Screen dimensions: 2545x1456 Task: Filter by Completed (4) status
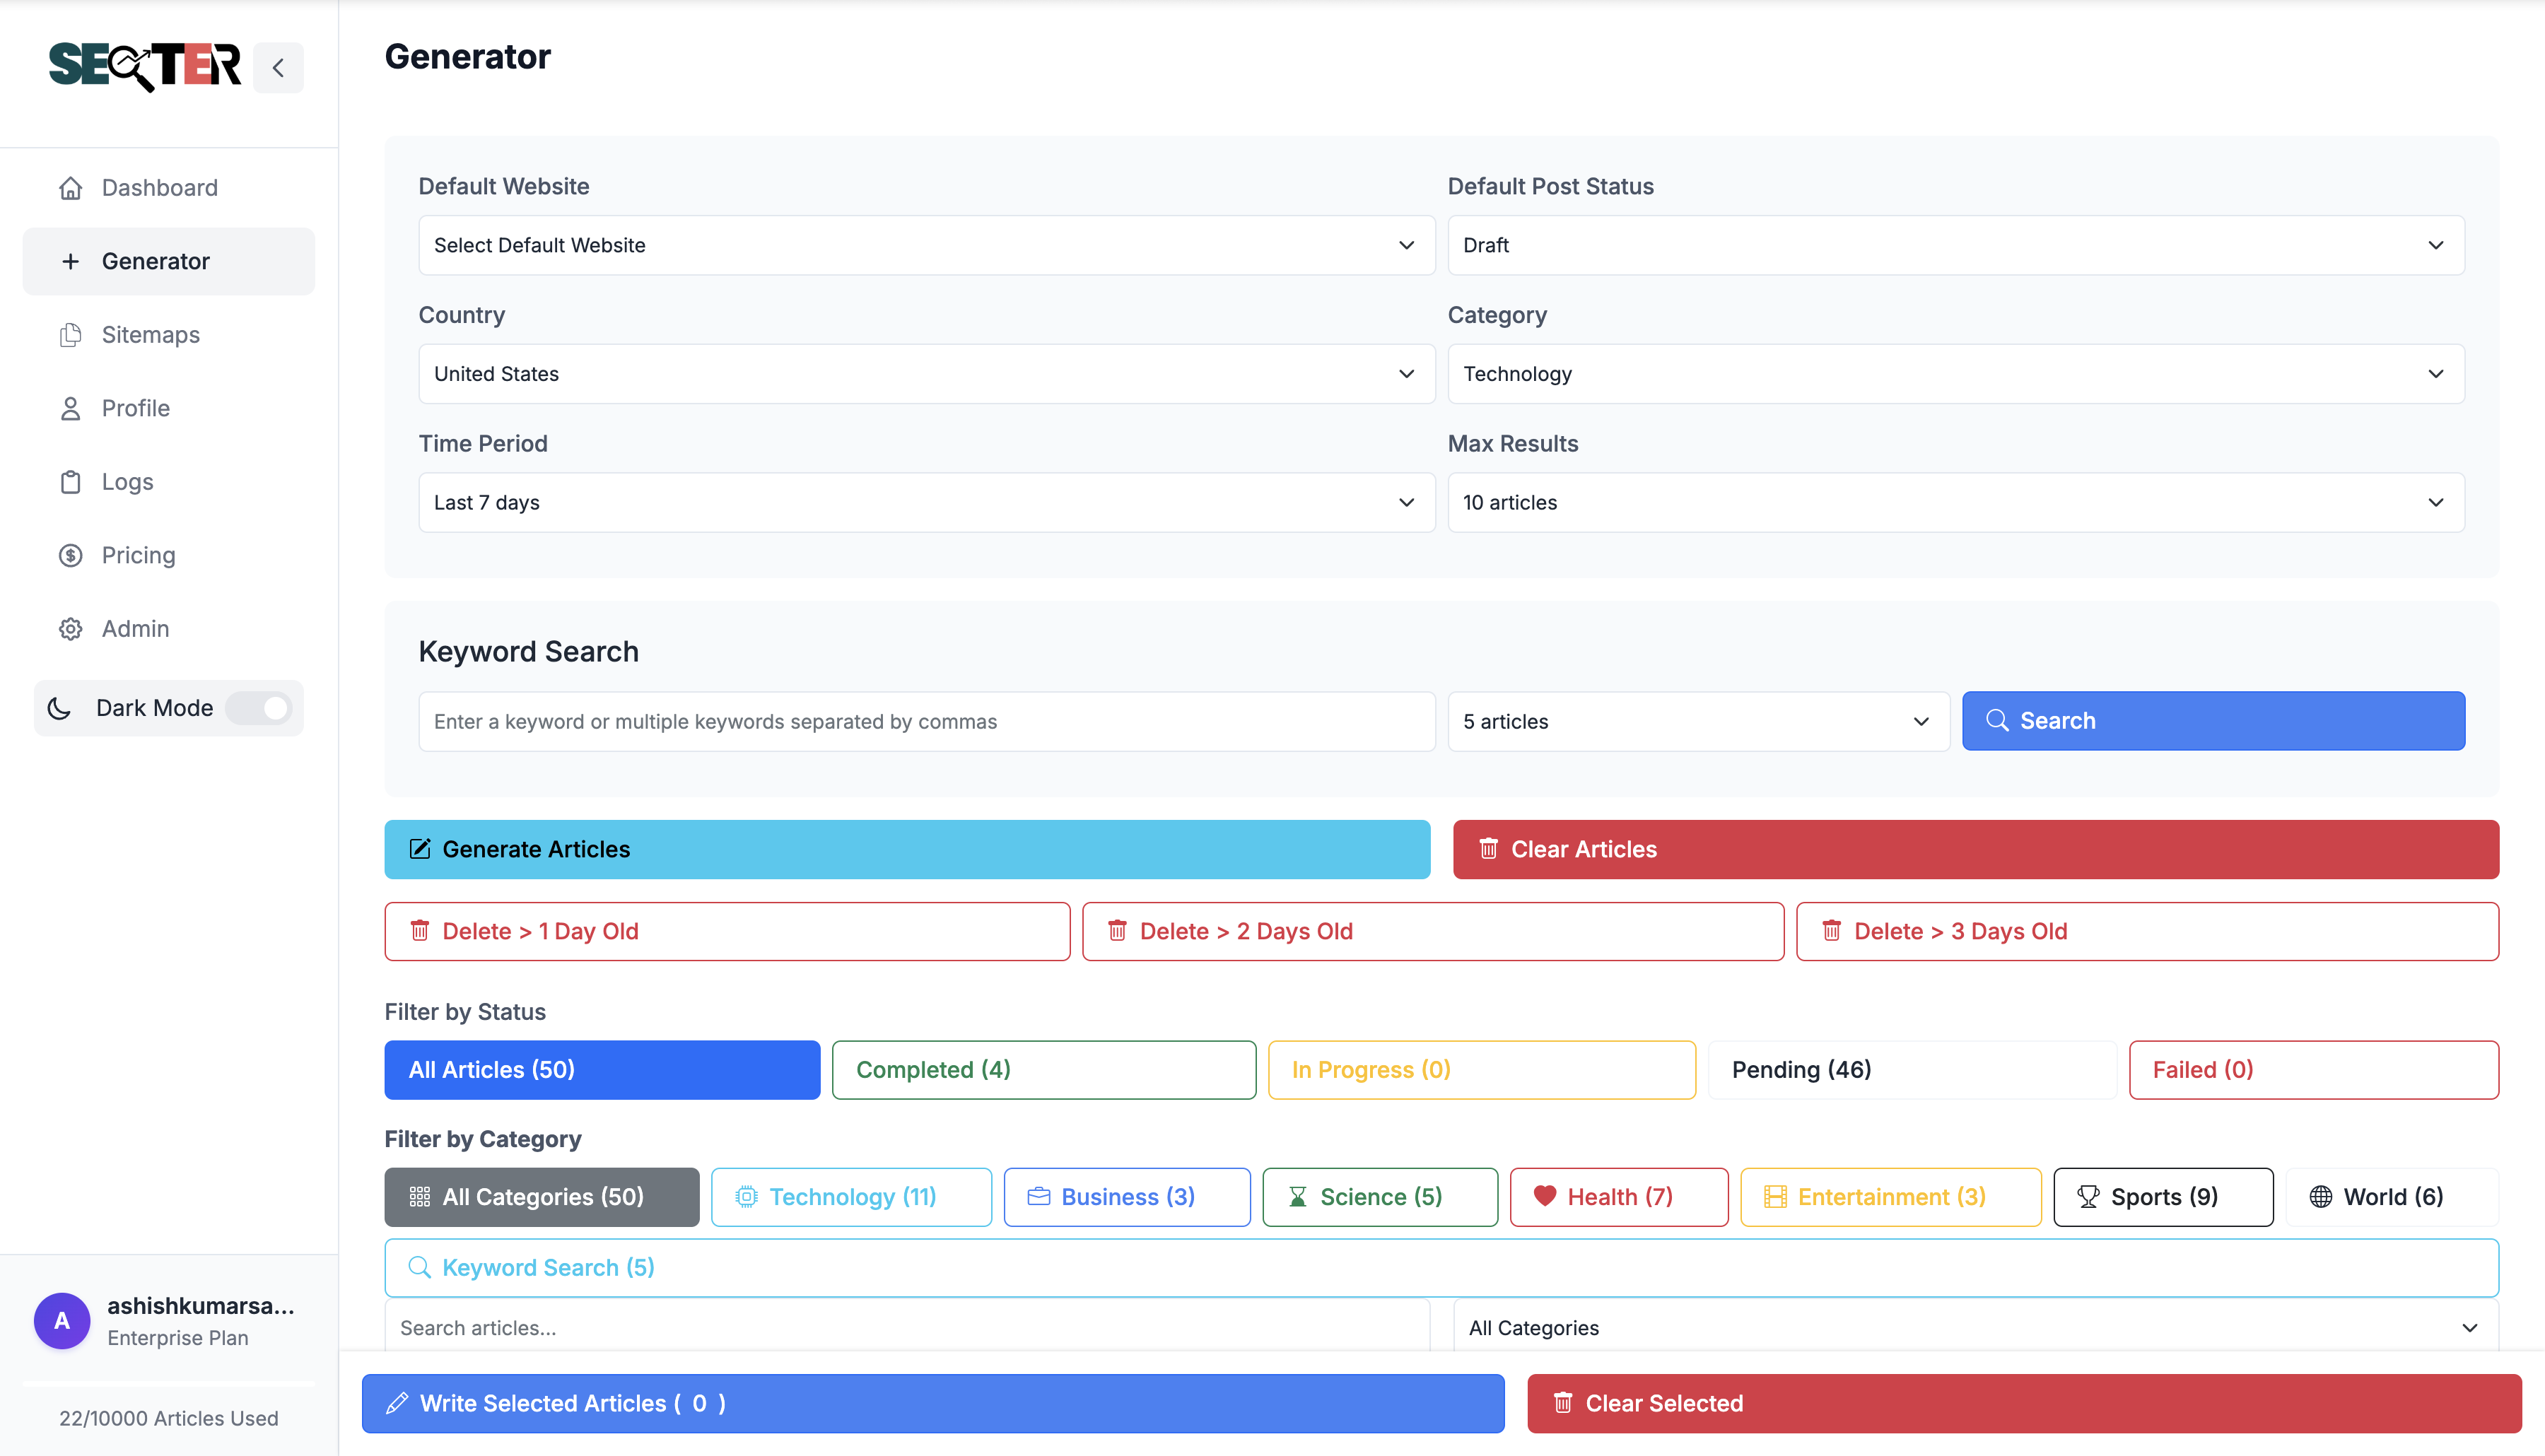point(1043,1070)
